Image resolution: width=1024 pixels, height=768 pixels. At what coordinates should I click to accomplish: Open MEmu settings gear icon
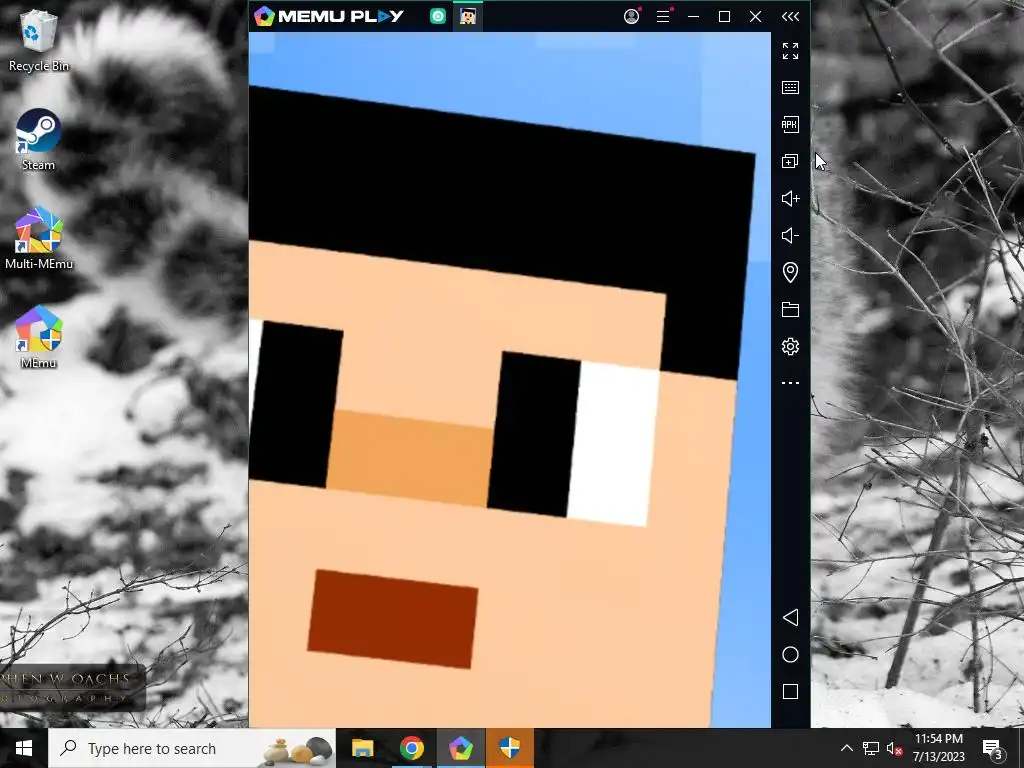click(x=790, y=346)
